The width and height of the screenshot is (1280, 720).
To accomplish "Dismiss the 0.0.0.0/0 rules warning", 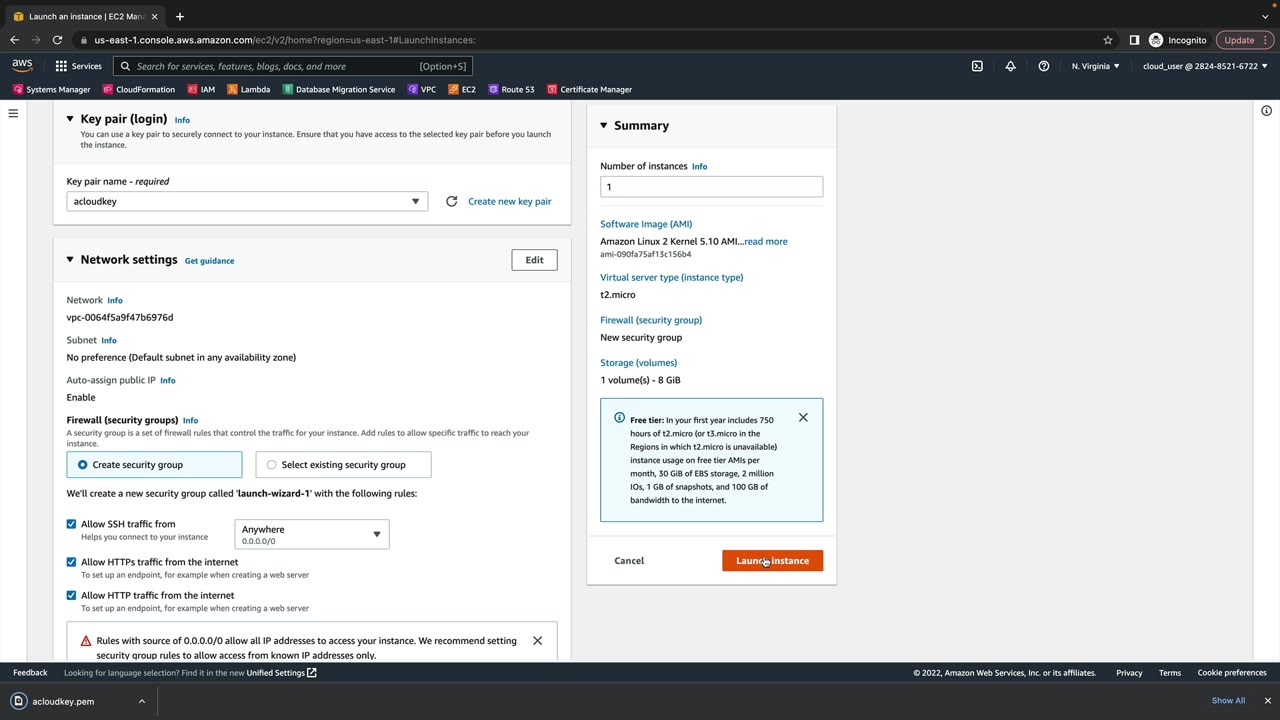I will [537, 640].
